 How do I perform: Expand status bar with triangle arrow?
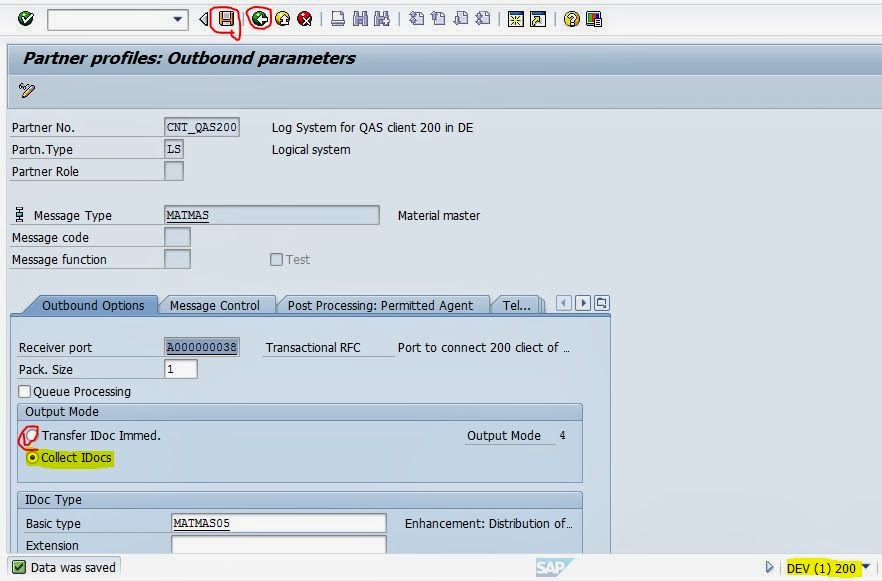770,567
